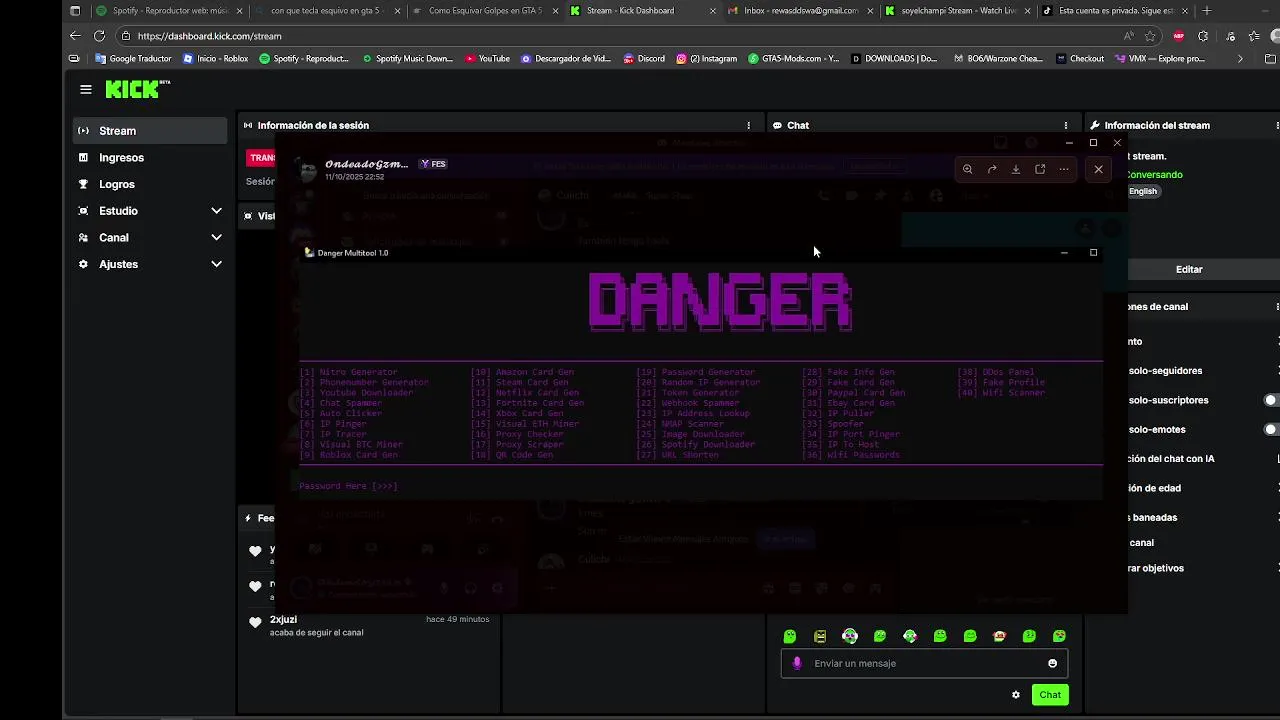Toggle the solo-emotes switch
Image resolution: width=1280 pixels, height=720 pixels.
pyautogui.click(x=1273, y=430)
